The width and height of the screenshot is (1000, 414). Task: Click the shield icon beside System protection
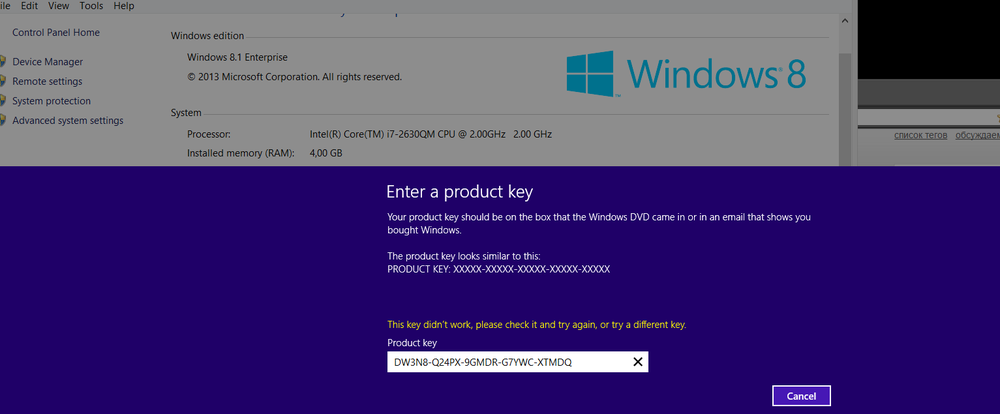point(4,101)
